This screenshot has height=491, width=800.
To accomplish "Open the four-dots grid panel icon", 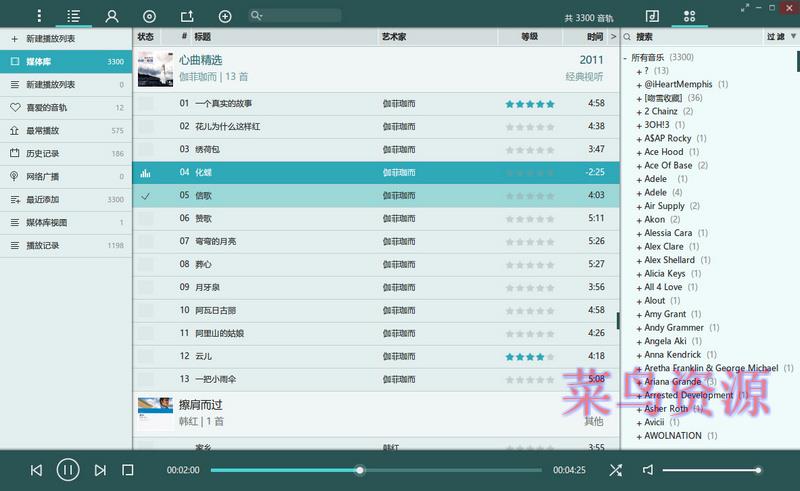I will pyautogui.click(x=689, y=16).
